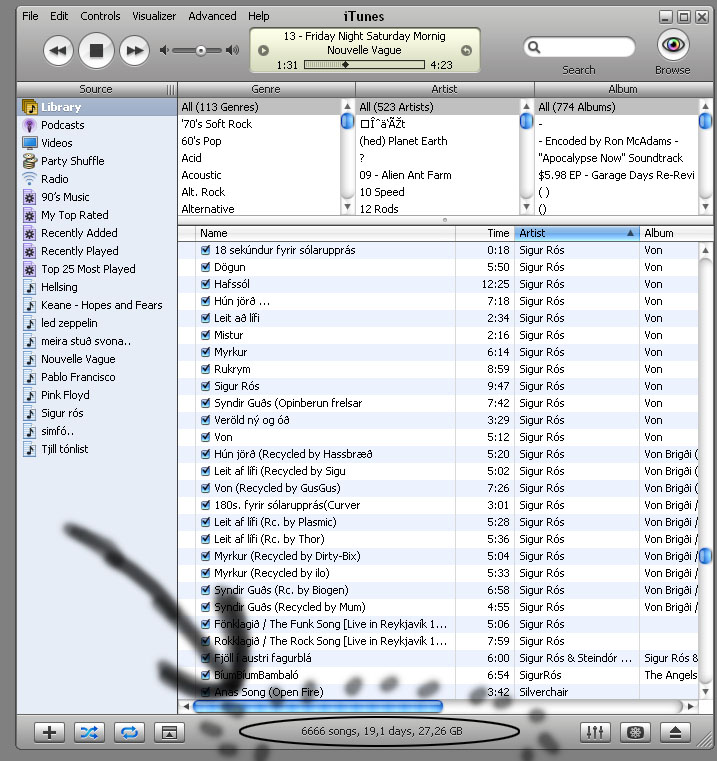Skip to next track button
The image size is (717, 761).
point(134,50)
